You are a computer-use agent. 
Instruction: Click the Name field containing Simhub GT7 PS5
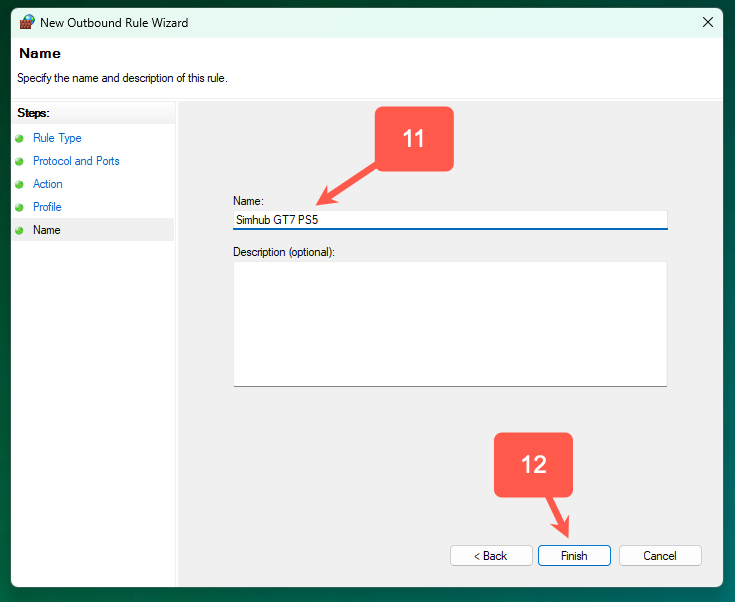click(449, 220)
